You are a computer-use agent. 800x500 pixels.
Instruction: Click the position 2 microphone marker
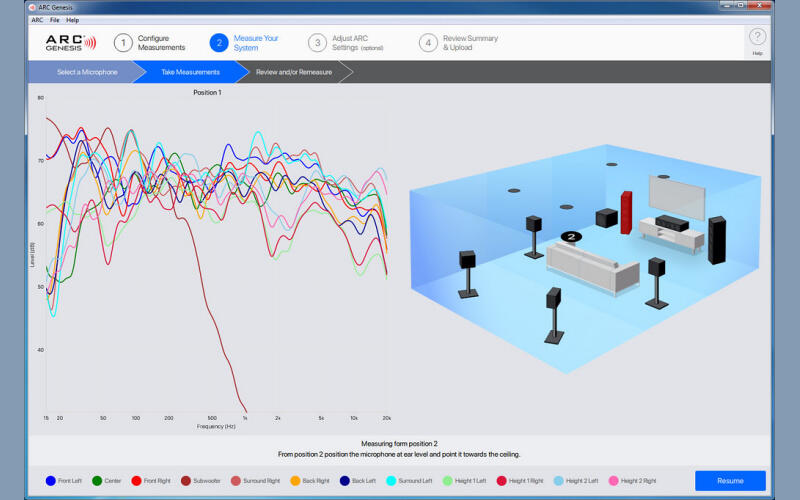(570, 237)
